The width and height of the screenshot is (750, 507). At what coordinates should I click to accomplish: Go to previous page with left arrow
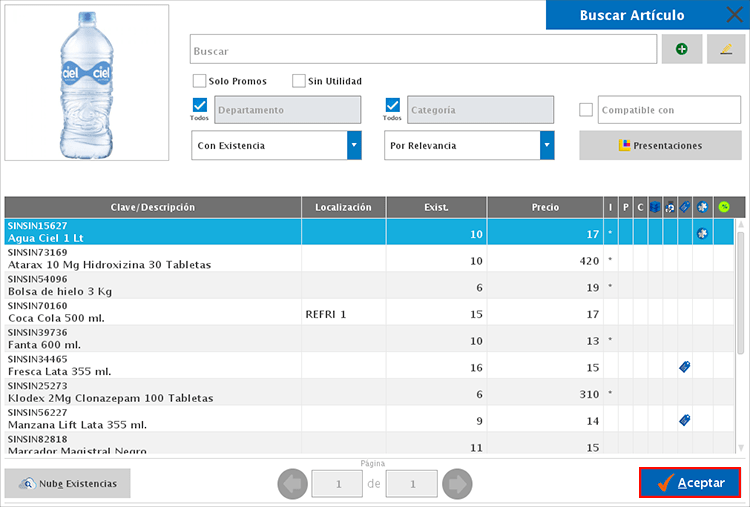292,484
